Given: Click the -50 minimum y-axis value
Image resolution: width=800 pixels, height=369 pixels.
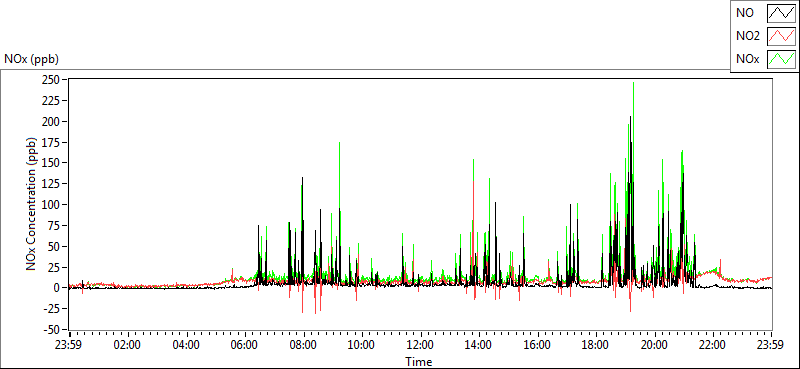Looking at the screenshot, I should 52,329.
